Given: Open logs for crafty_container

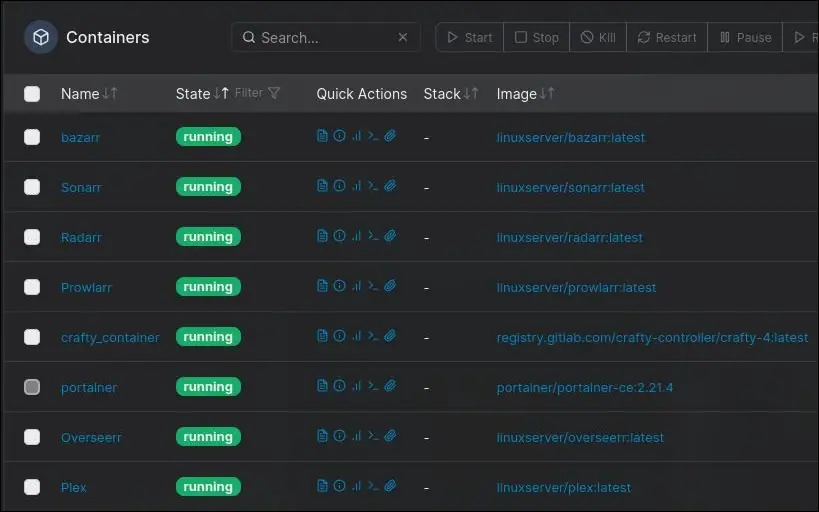Looking at the screenshot, I should (x=322, y=336).
